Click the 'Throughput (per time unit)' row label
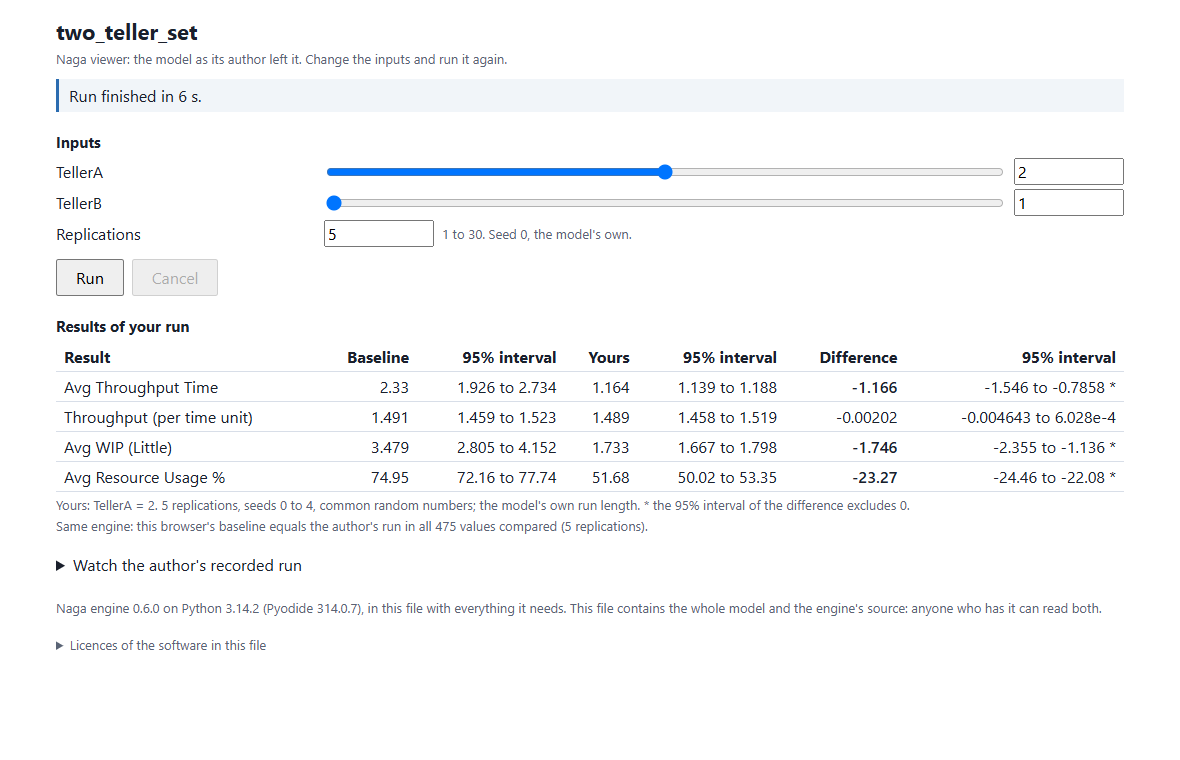1180x760 pixels. [158, 418]
